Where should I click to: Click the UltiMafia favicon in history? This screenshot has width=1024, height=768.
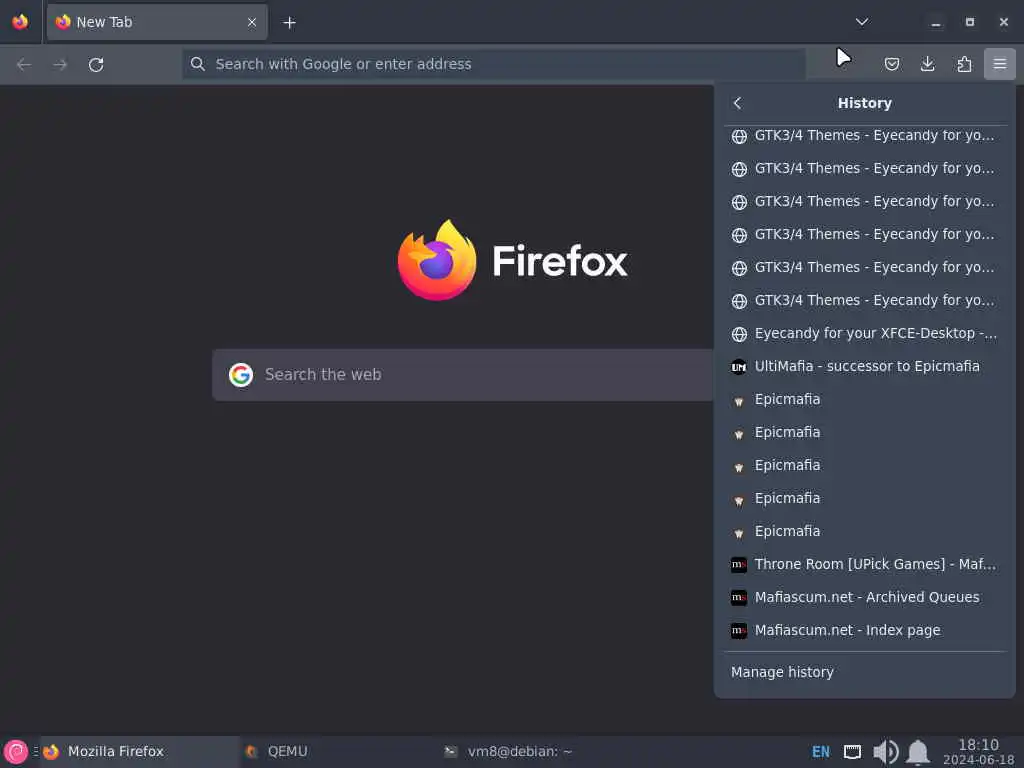pyautogui.click(x=739, y=367)
